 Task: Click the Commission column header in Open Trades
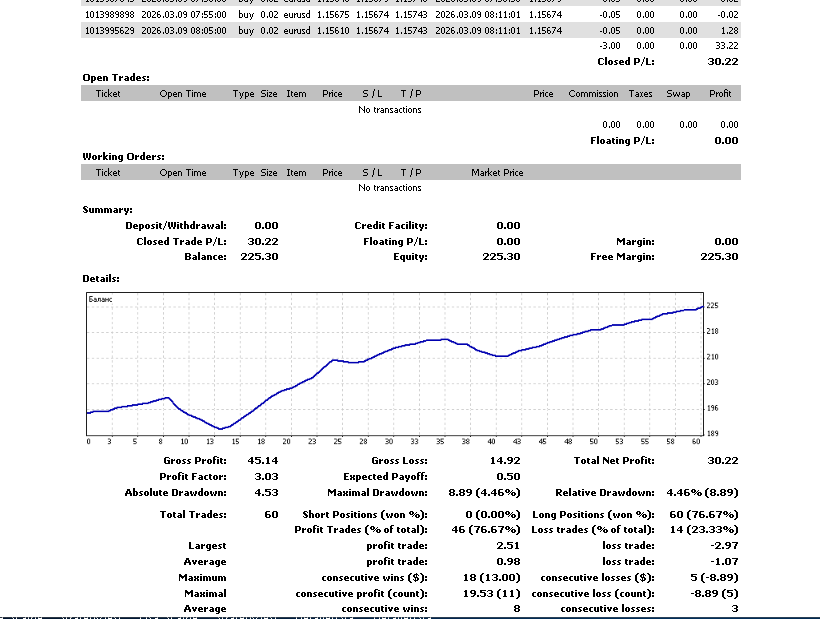tap(593, 94)
